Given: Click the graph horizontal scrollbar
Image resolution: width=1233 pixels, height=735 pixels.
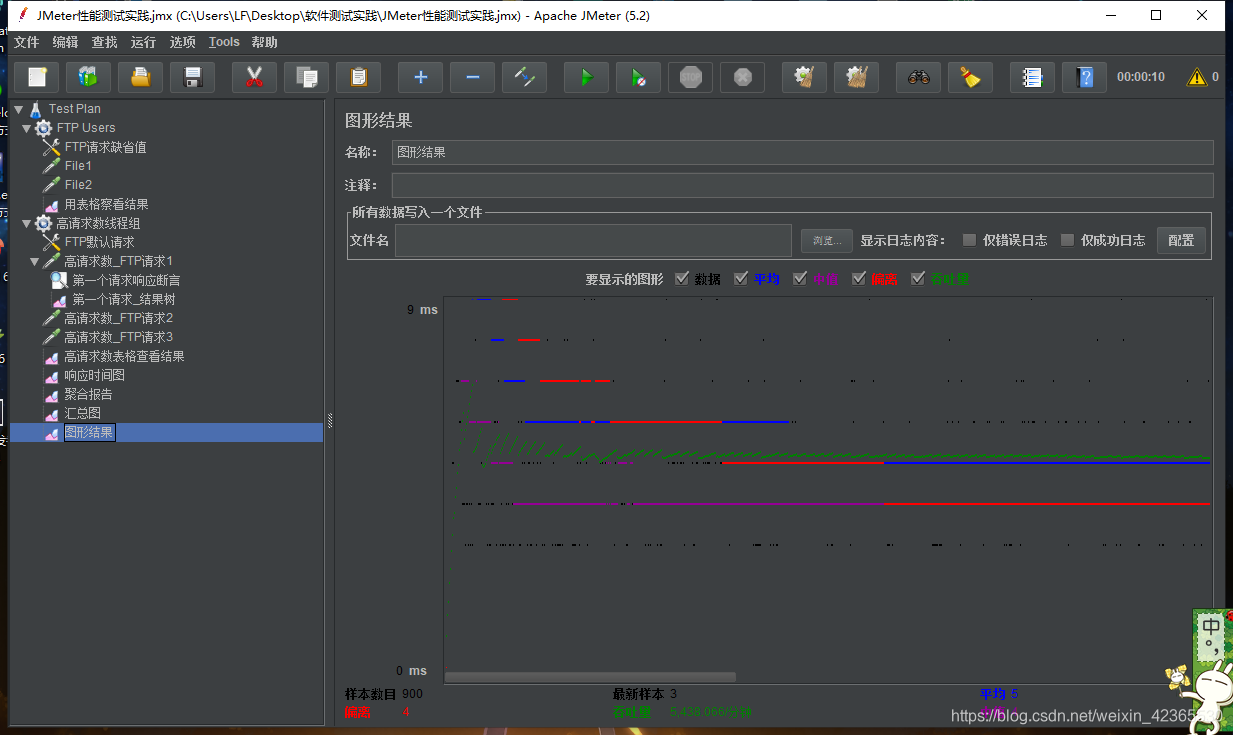Looking at the screenshot, I should click(x=590, y=677).
